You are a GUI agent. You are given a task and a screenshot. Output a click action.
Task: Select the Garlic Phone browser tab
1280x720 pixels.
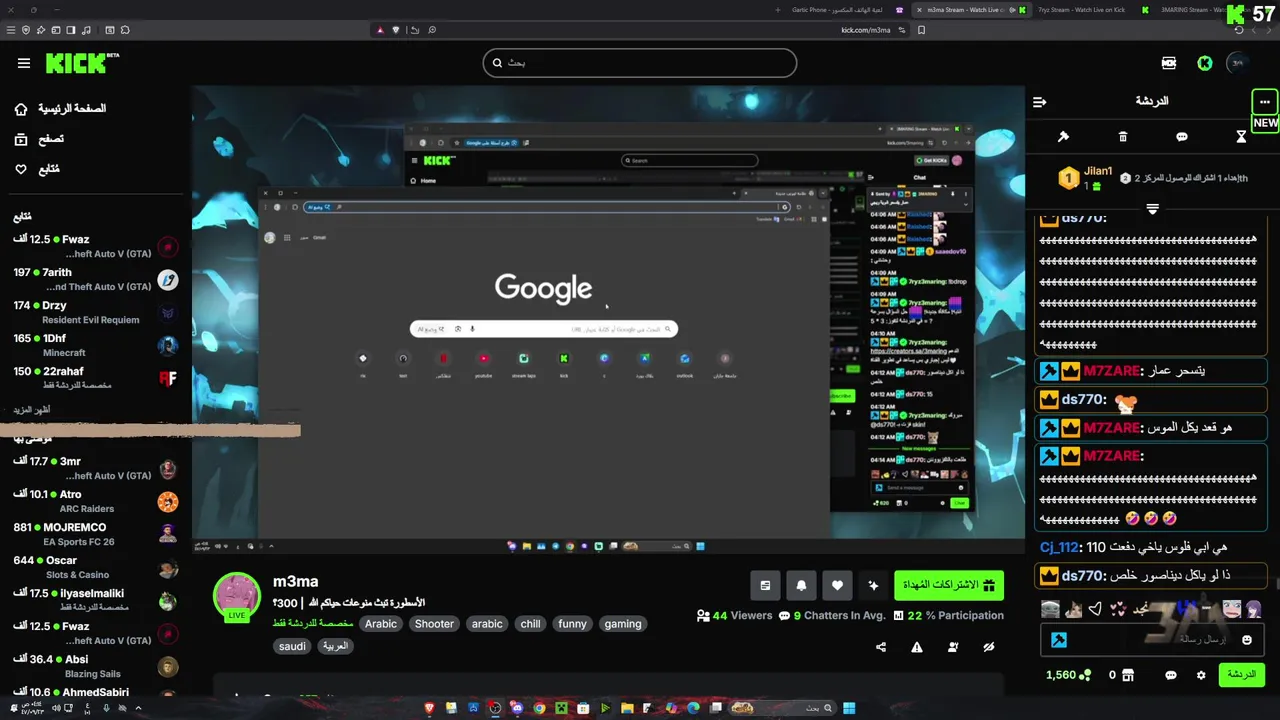(x=837, y=10)
